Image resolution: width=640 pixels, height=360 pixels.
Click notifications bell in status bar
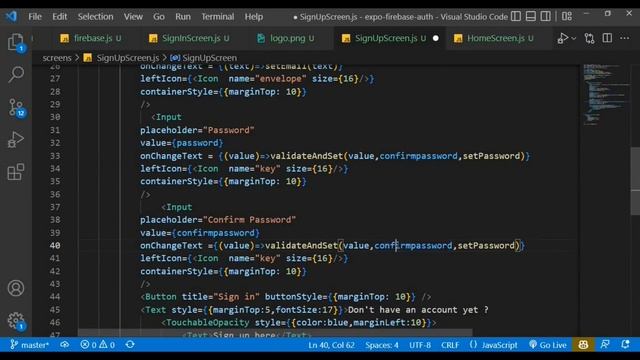click(x=625, y=345)
